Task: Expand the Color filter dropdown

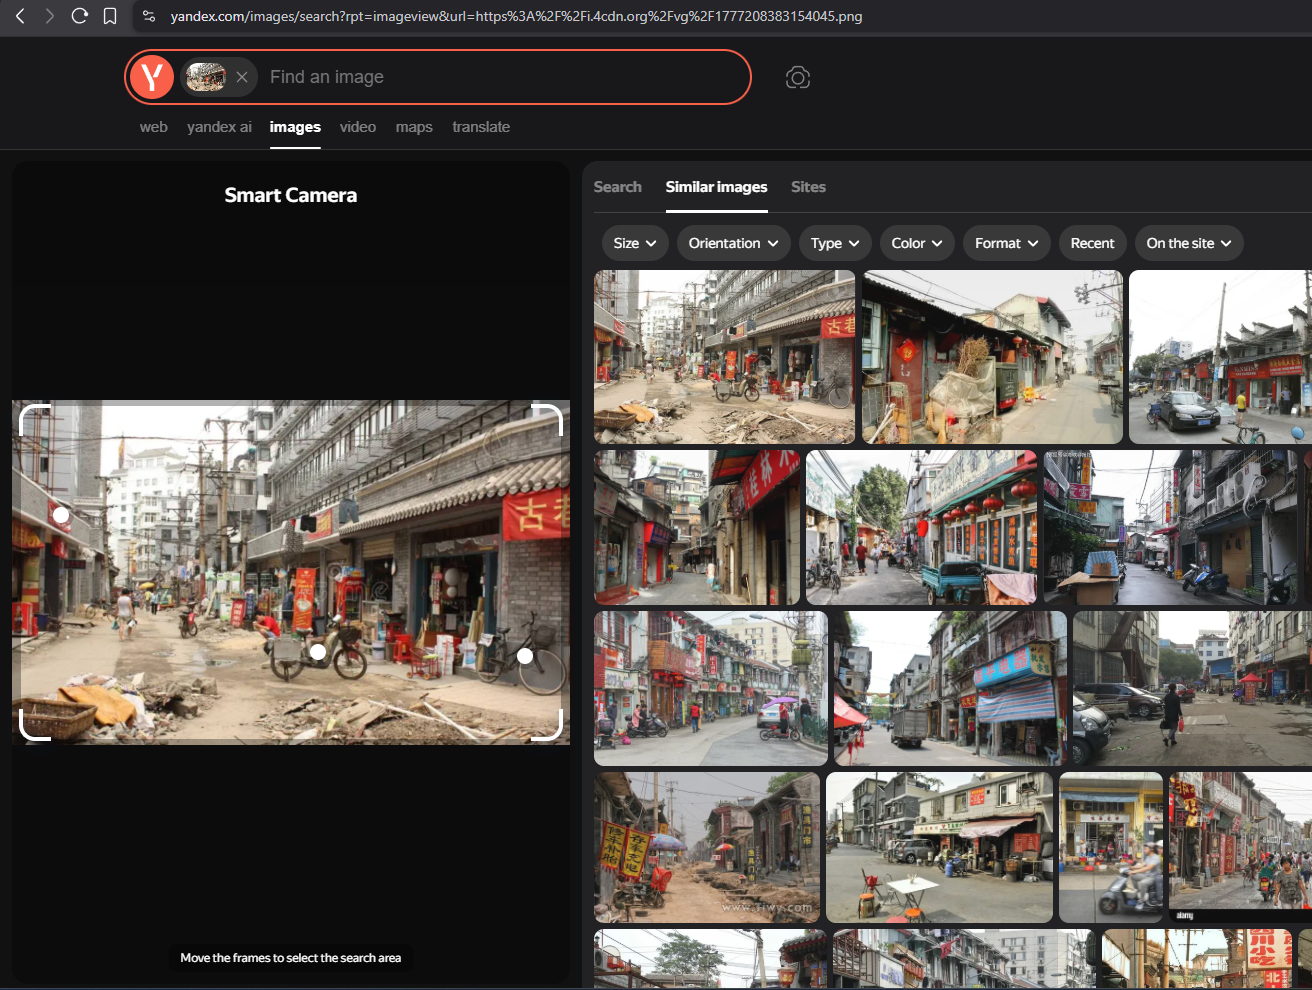Action: (916, 243)
